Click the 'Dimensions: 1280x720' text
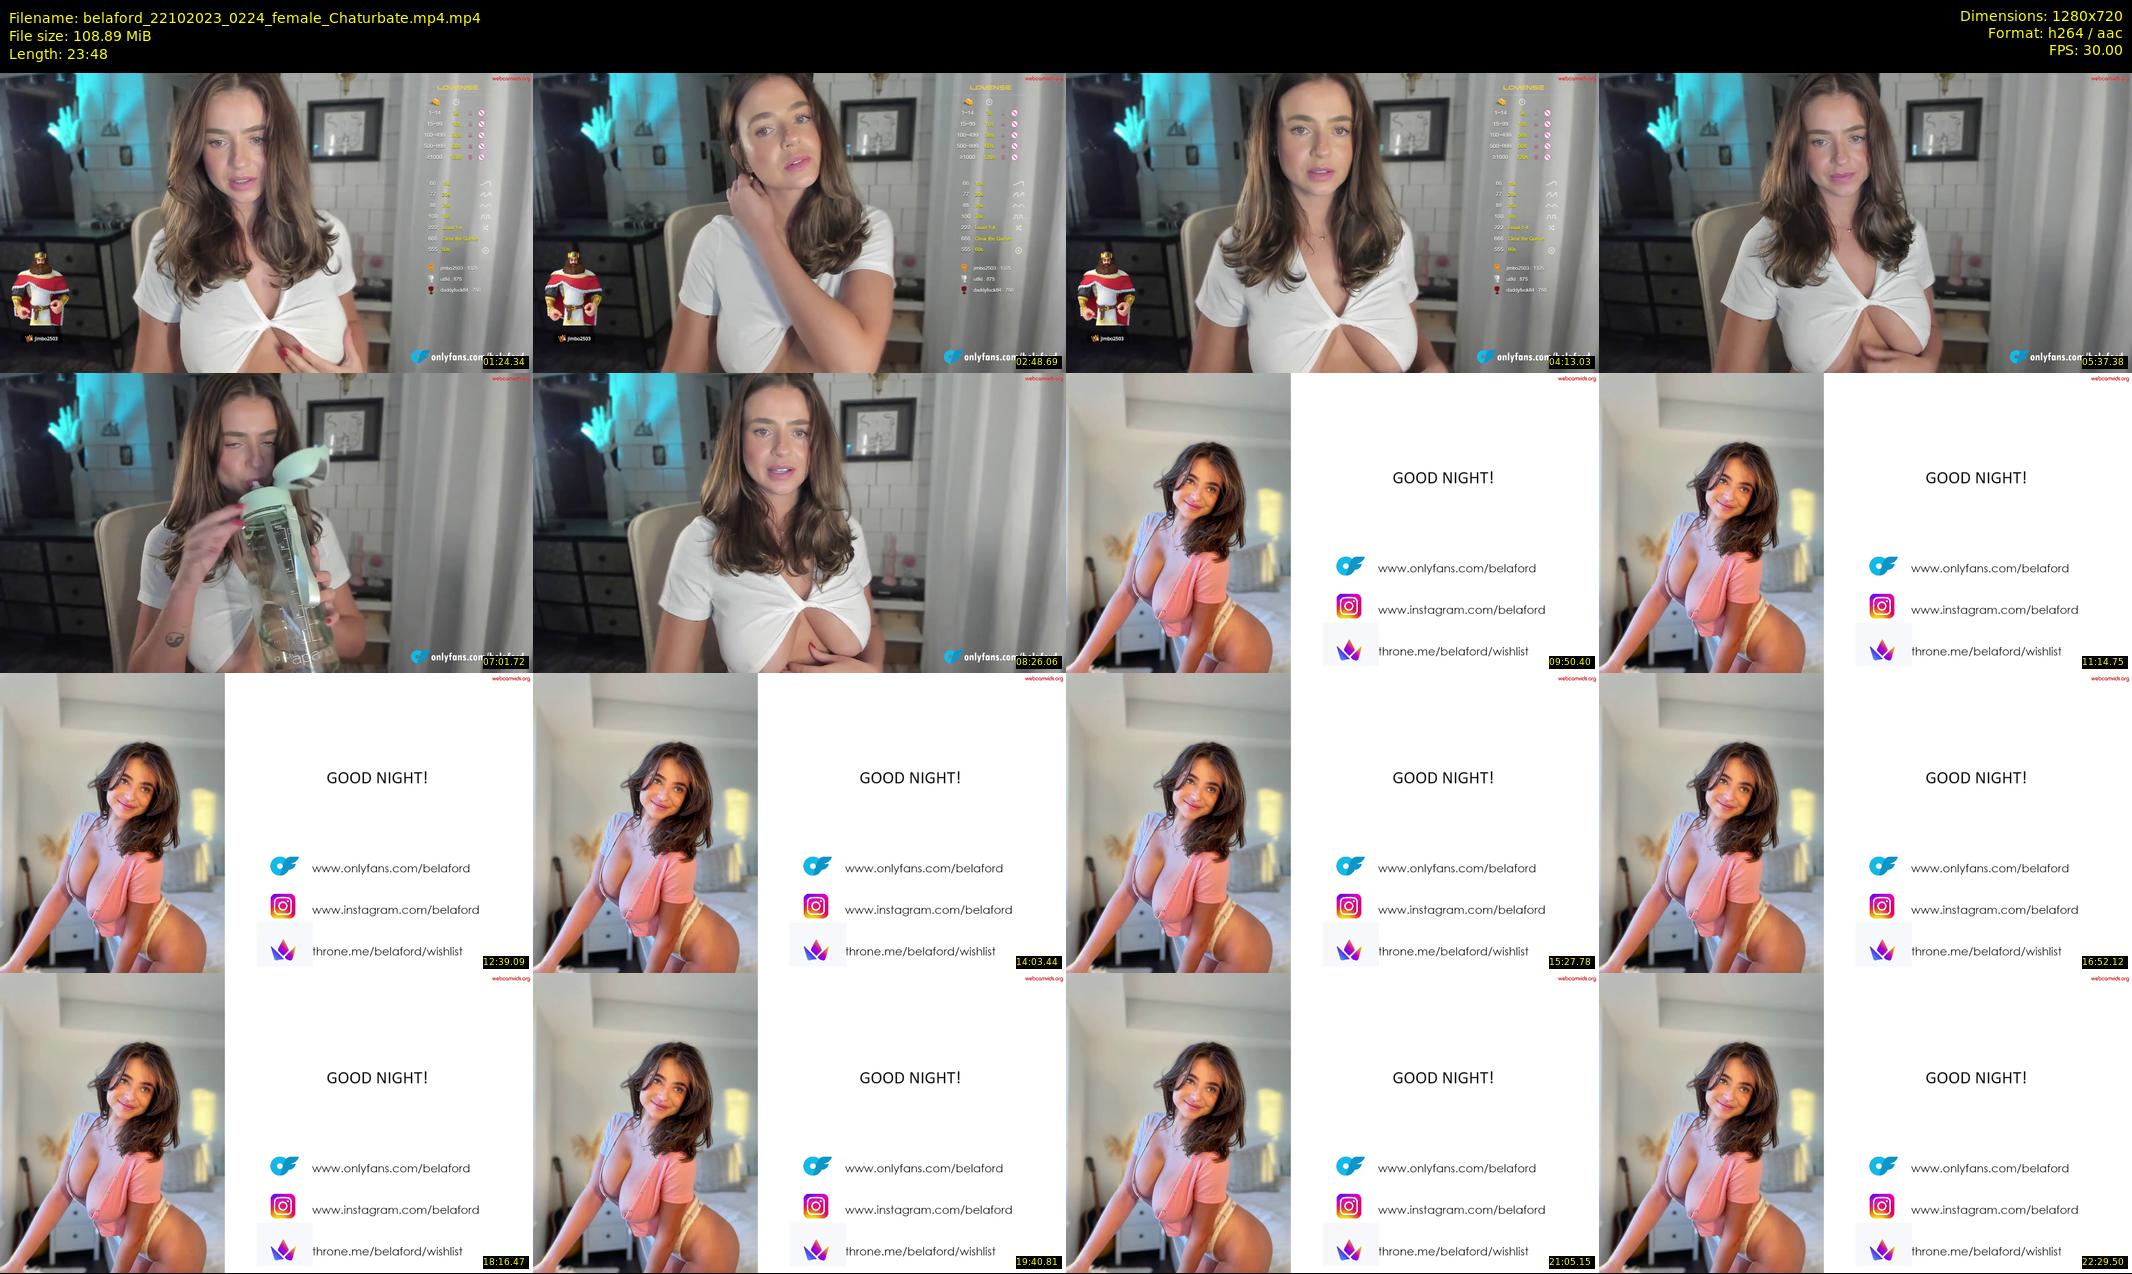 click(x=2041, y=16)
